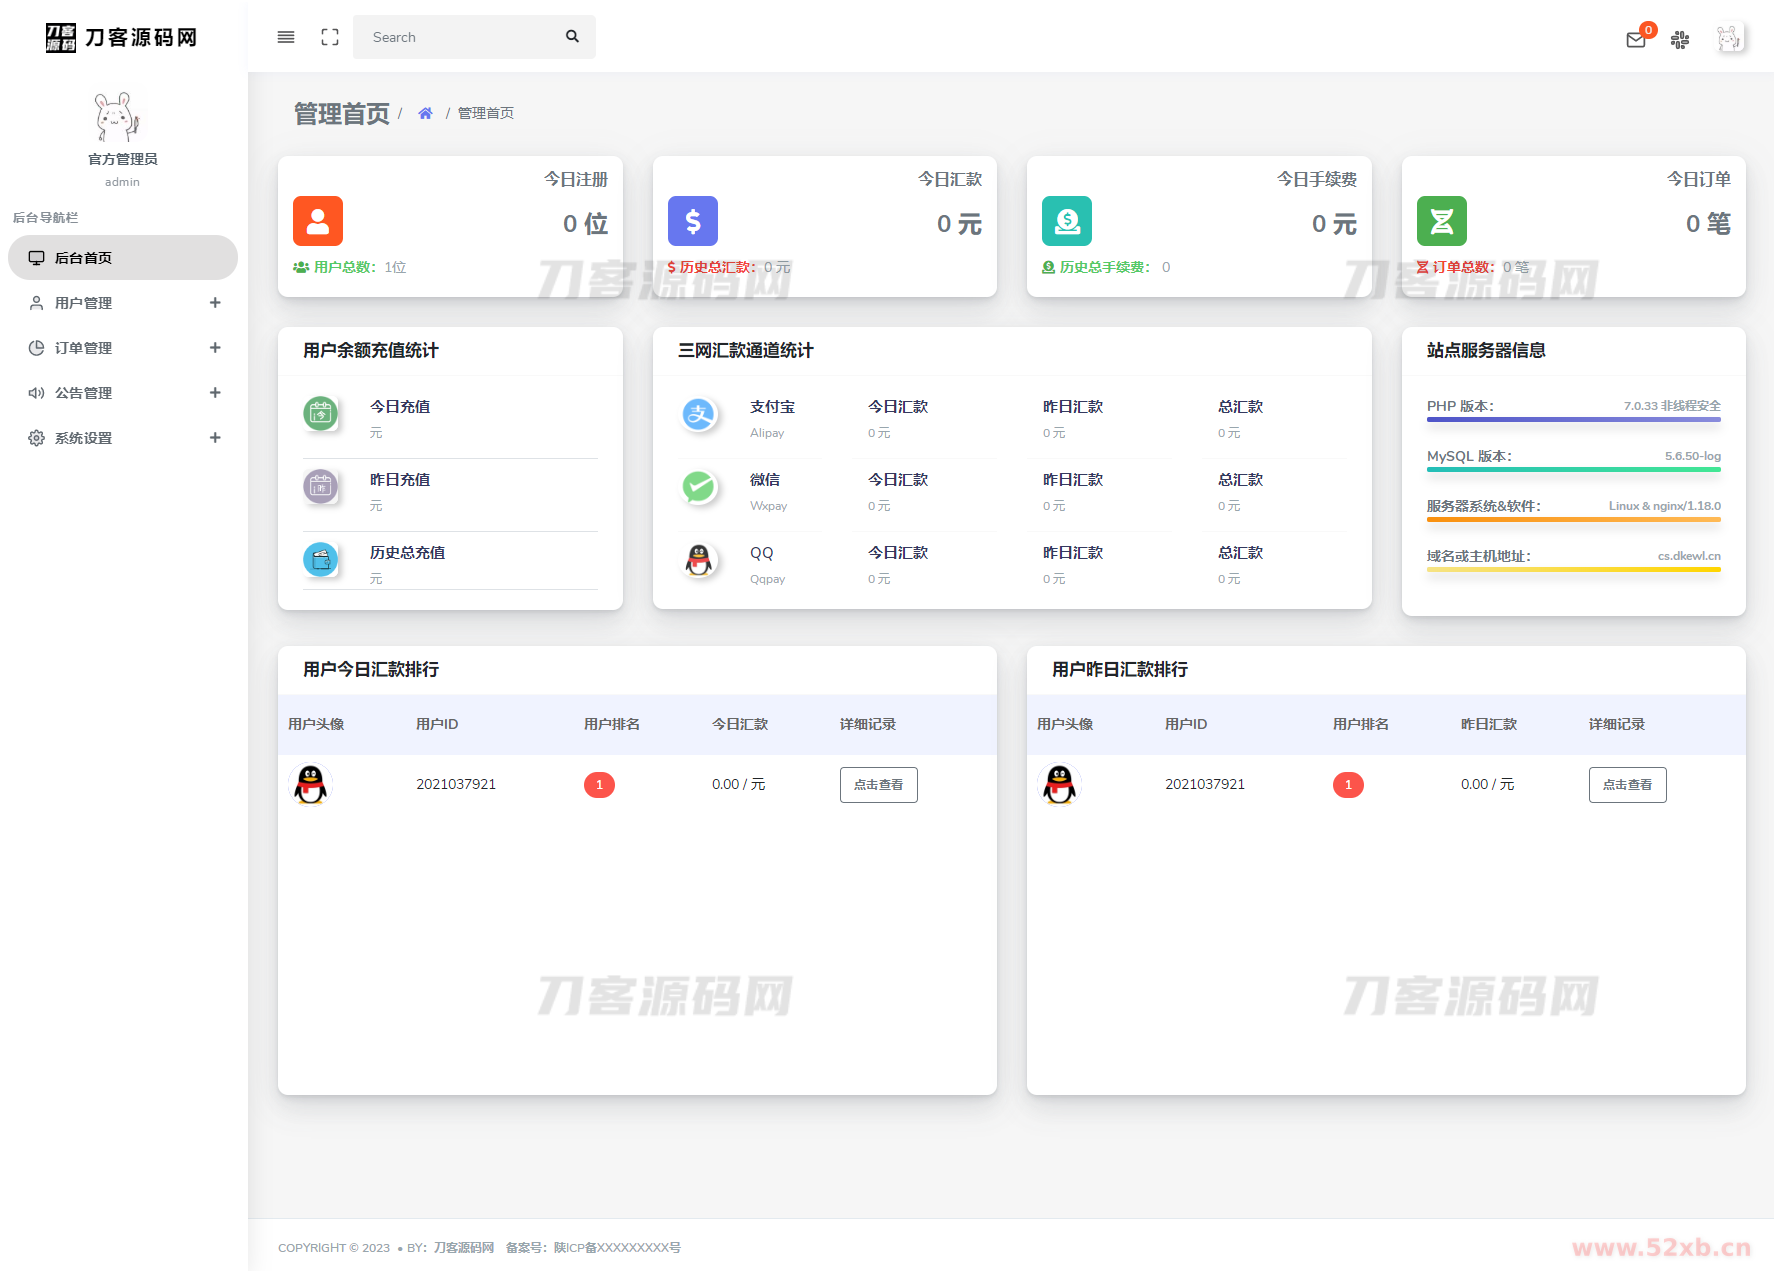Toggle the sidebar hamburger menu icon
Viewport: 1774px width, 1271px height.
[286, 37]
